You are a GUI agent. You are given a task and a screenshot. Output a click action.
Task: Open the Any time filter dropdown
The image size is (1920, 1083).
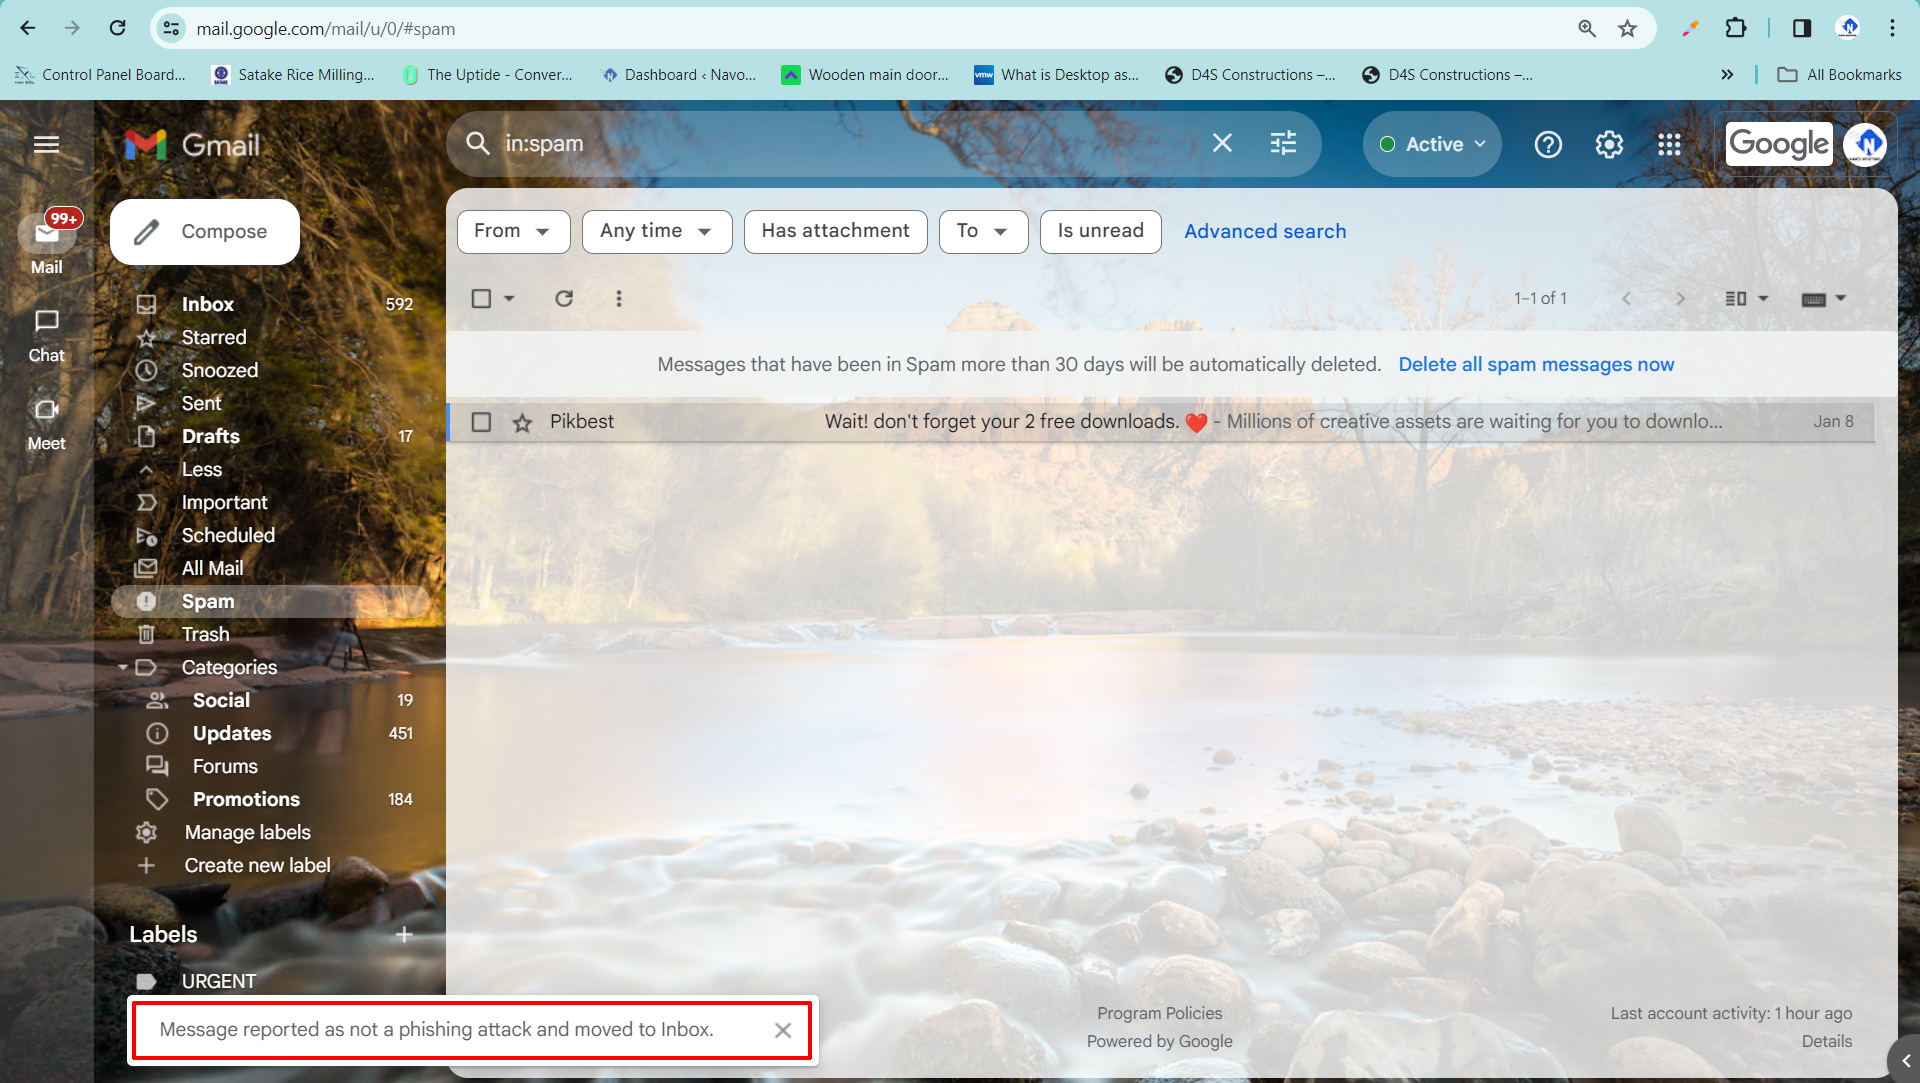pyautogui.click(x=656, y=231)
